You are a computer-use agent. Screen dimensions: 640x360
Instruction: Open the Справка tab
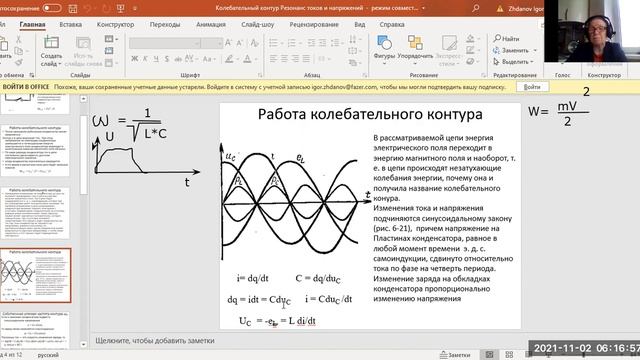coord(392,24)
